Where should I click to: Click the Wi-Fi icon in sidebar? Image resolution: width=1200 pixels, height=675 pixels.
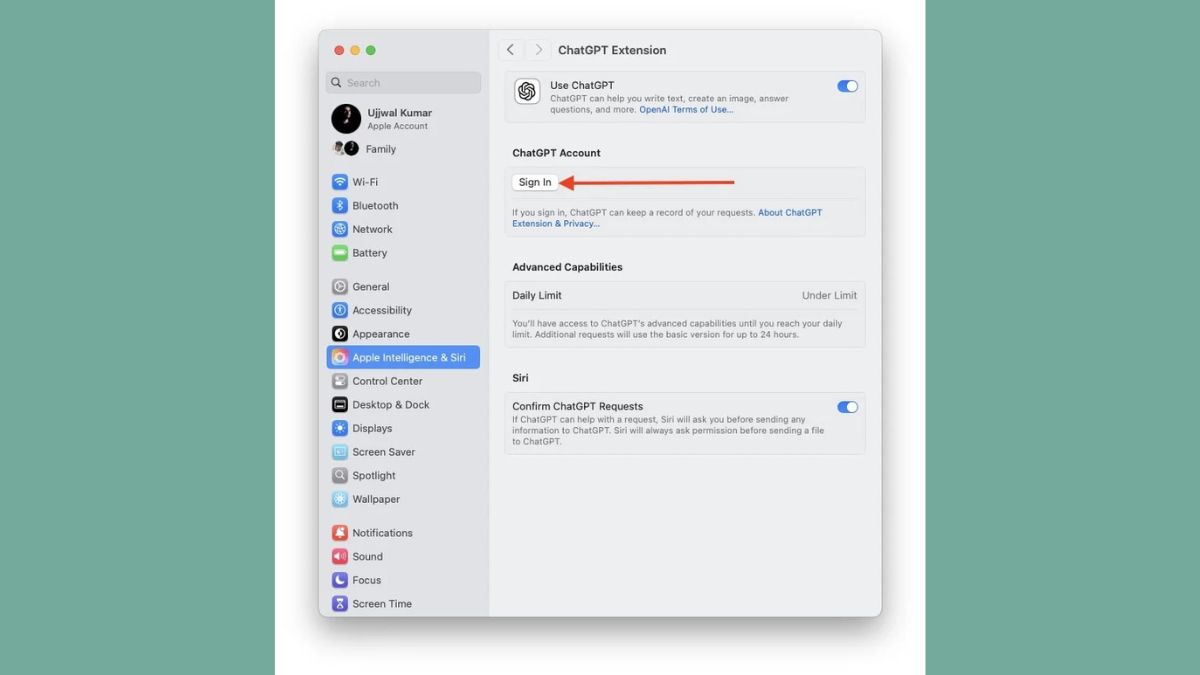click(x=340, y=182)
